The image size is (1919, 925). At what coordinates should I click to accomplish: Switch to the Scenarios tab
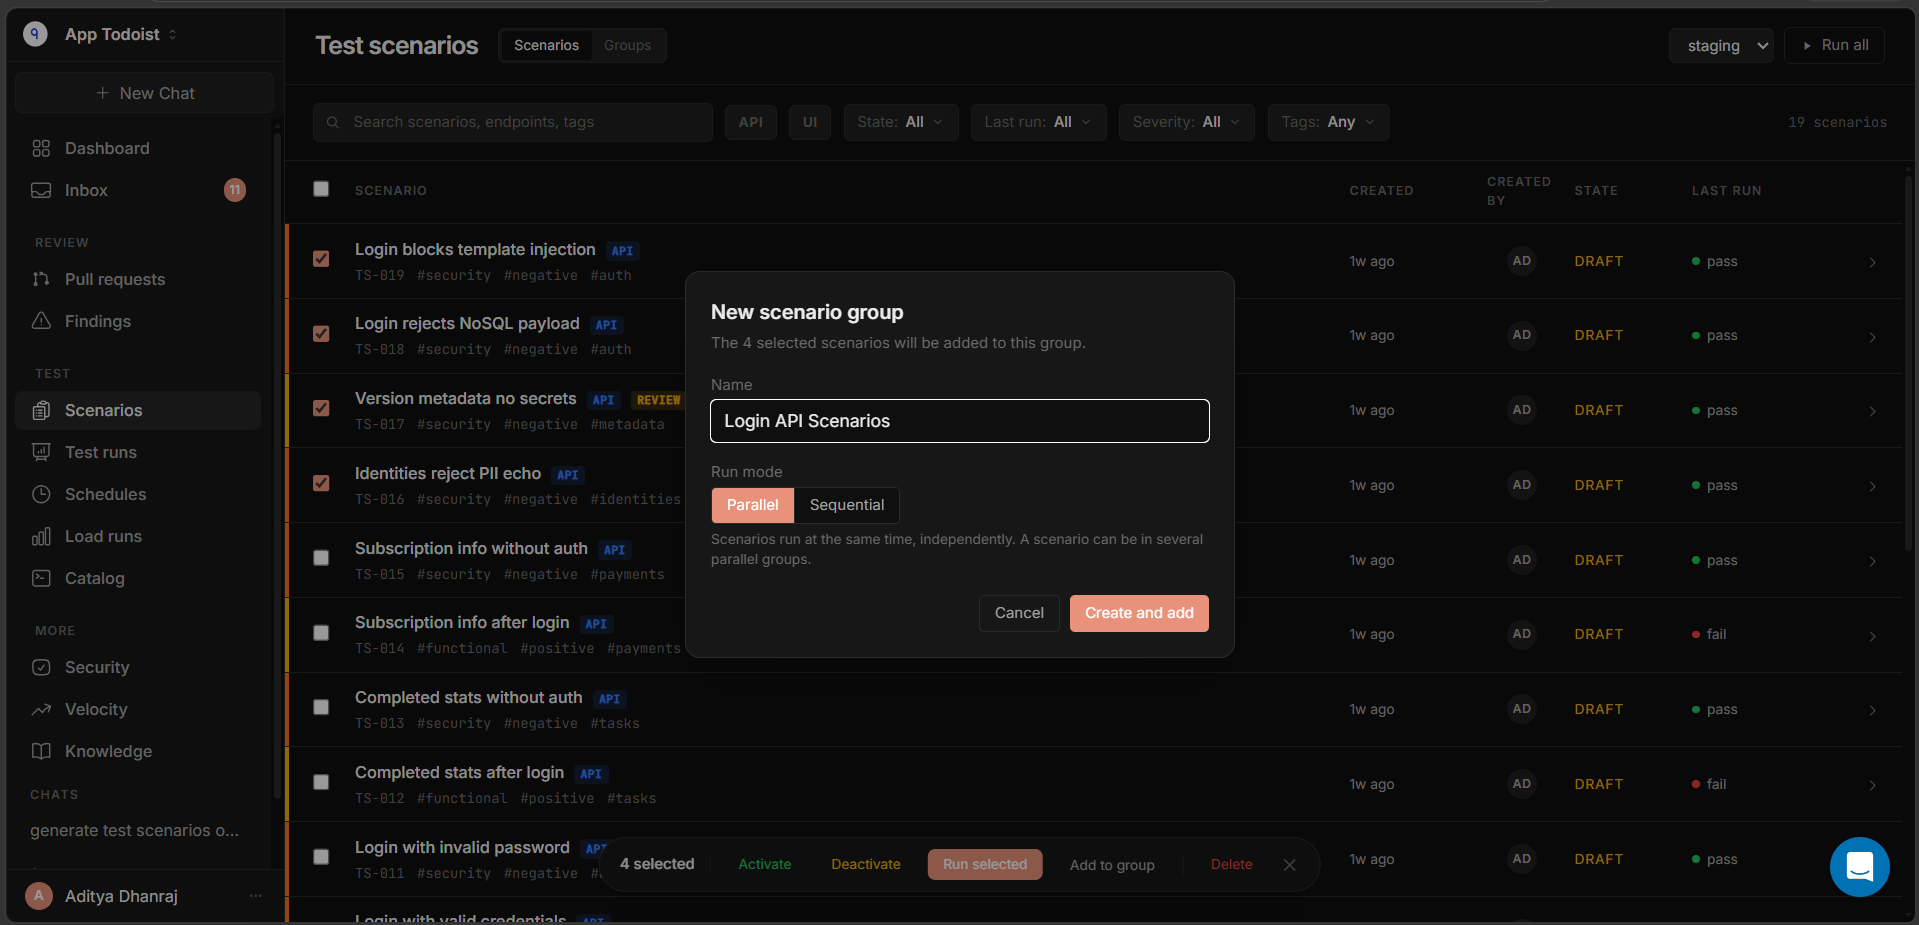click(546, 45)
